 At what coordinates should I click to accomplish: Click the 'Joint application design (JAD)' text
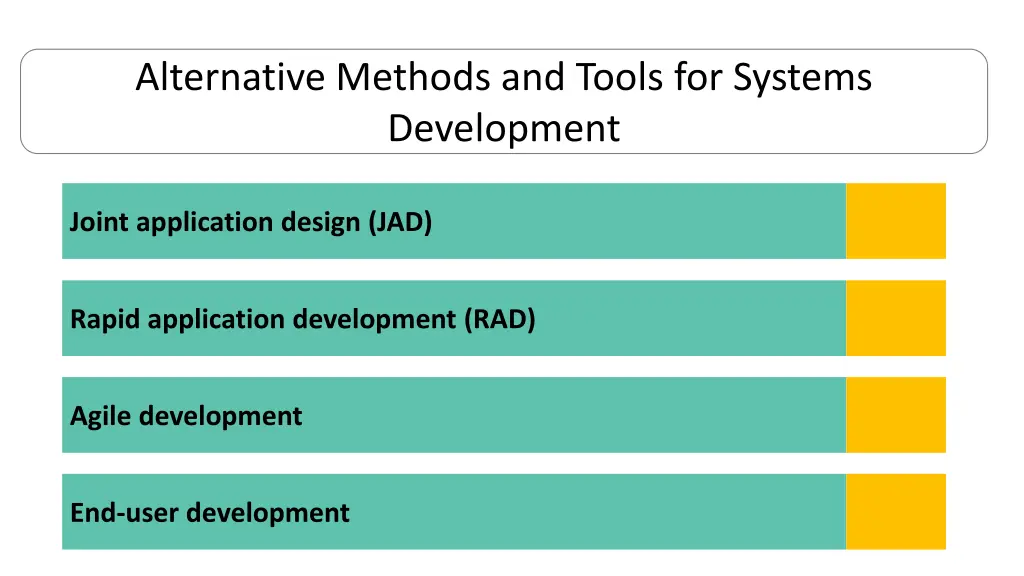251,222
